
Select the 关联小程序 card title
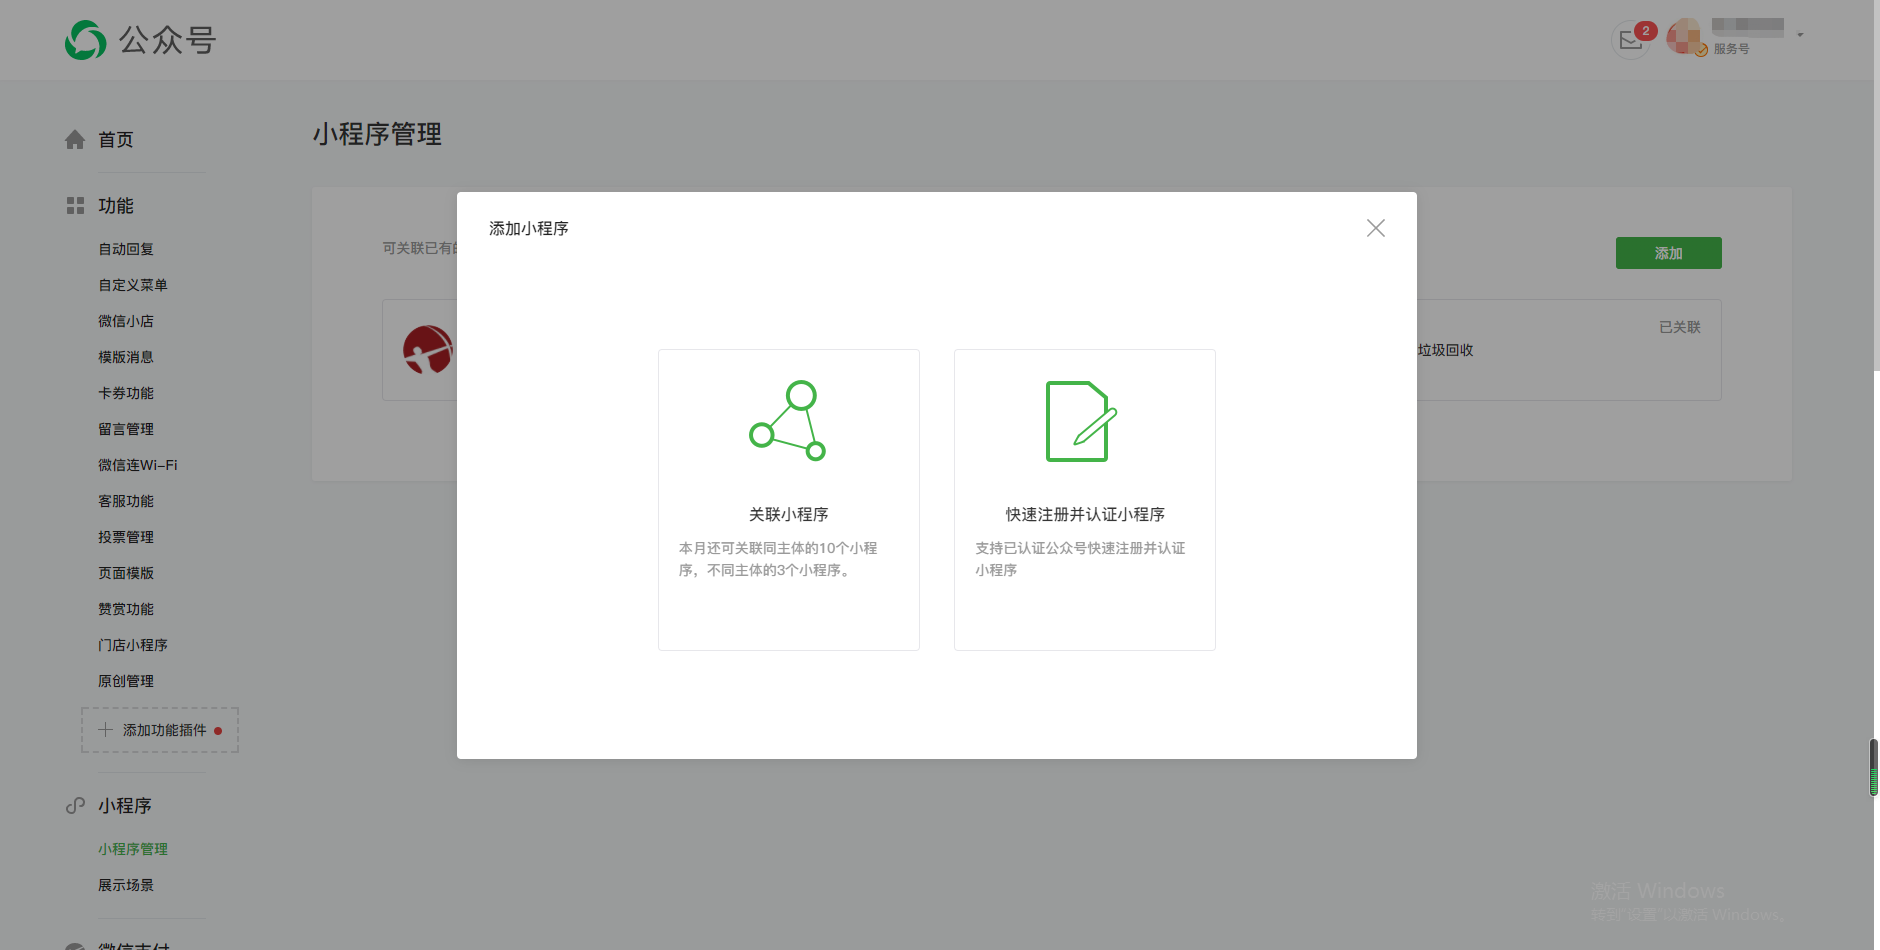coord(788,514)
